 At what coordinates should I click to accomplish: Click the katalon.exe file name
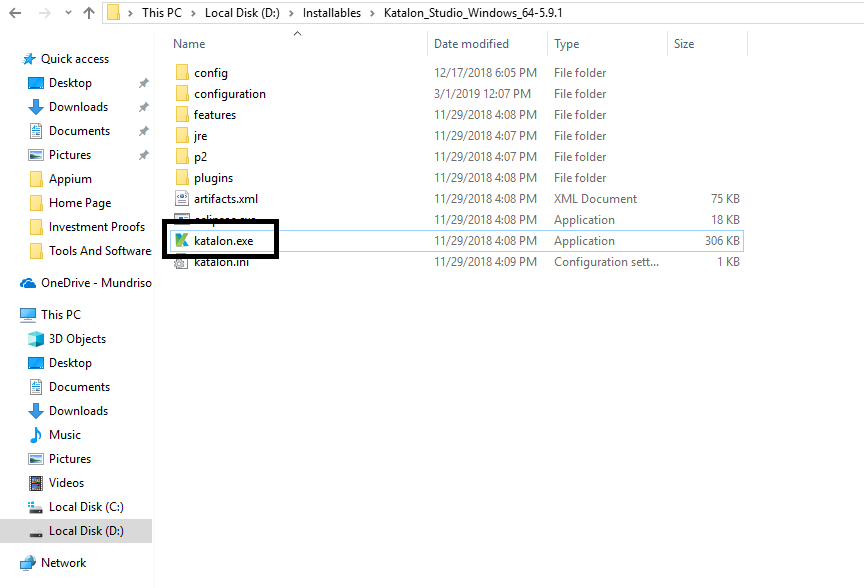(224, 241)
